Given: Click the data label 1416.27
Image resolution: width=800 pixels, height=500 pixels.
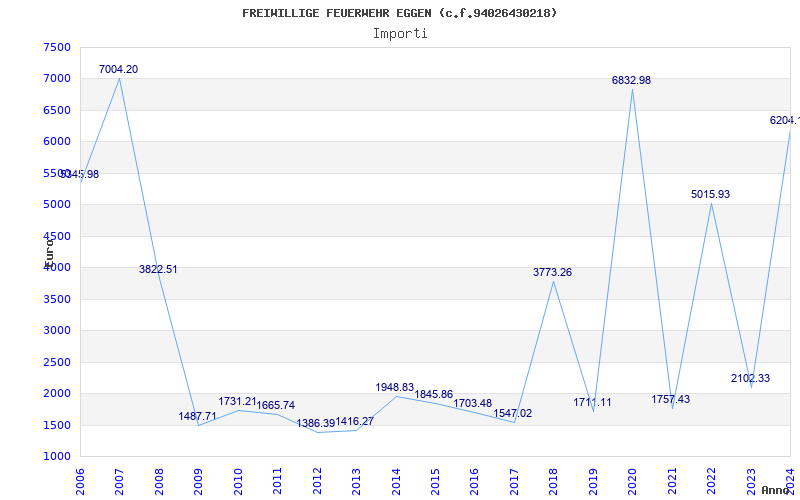Looking at the screenshot, I should 355,421.
